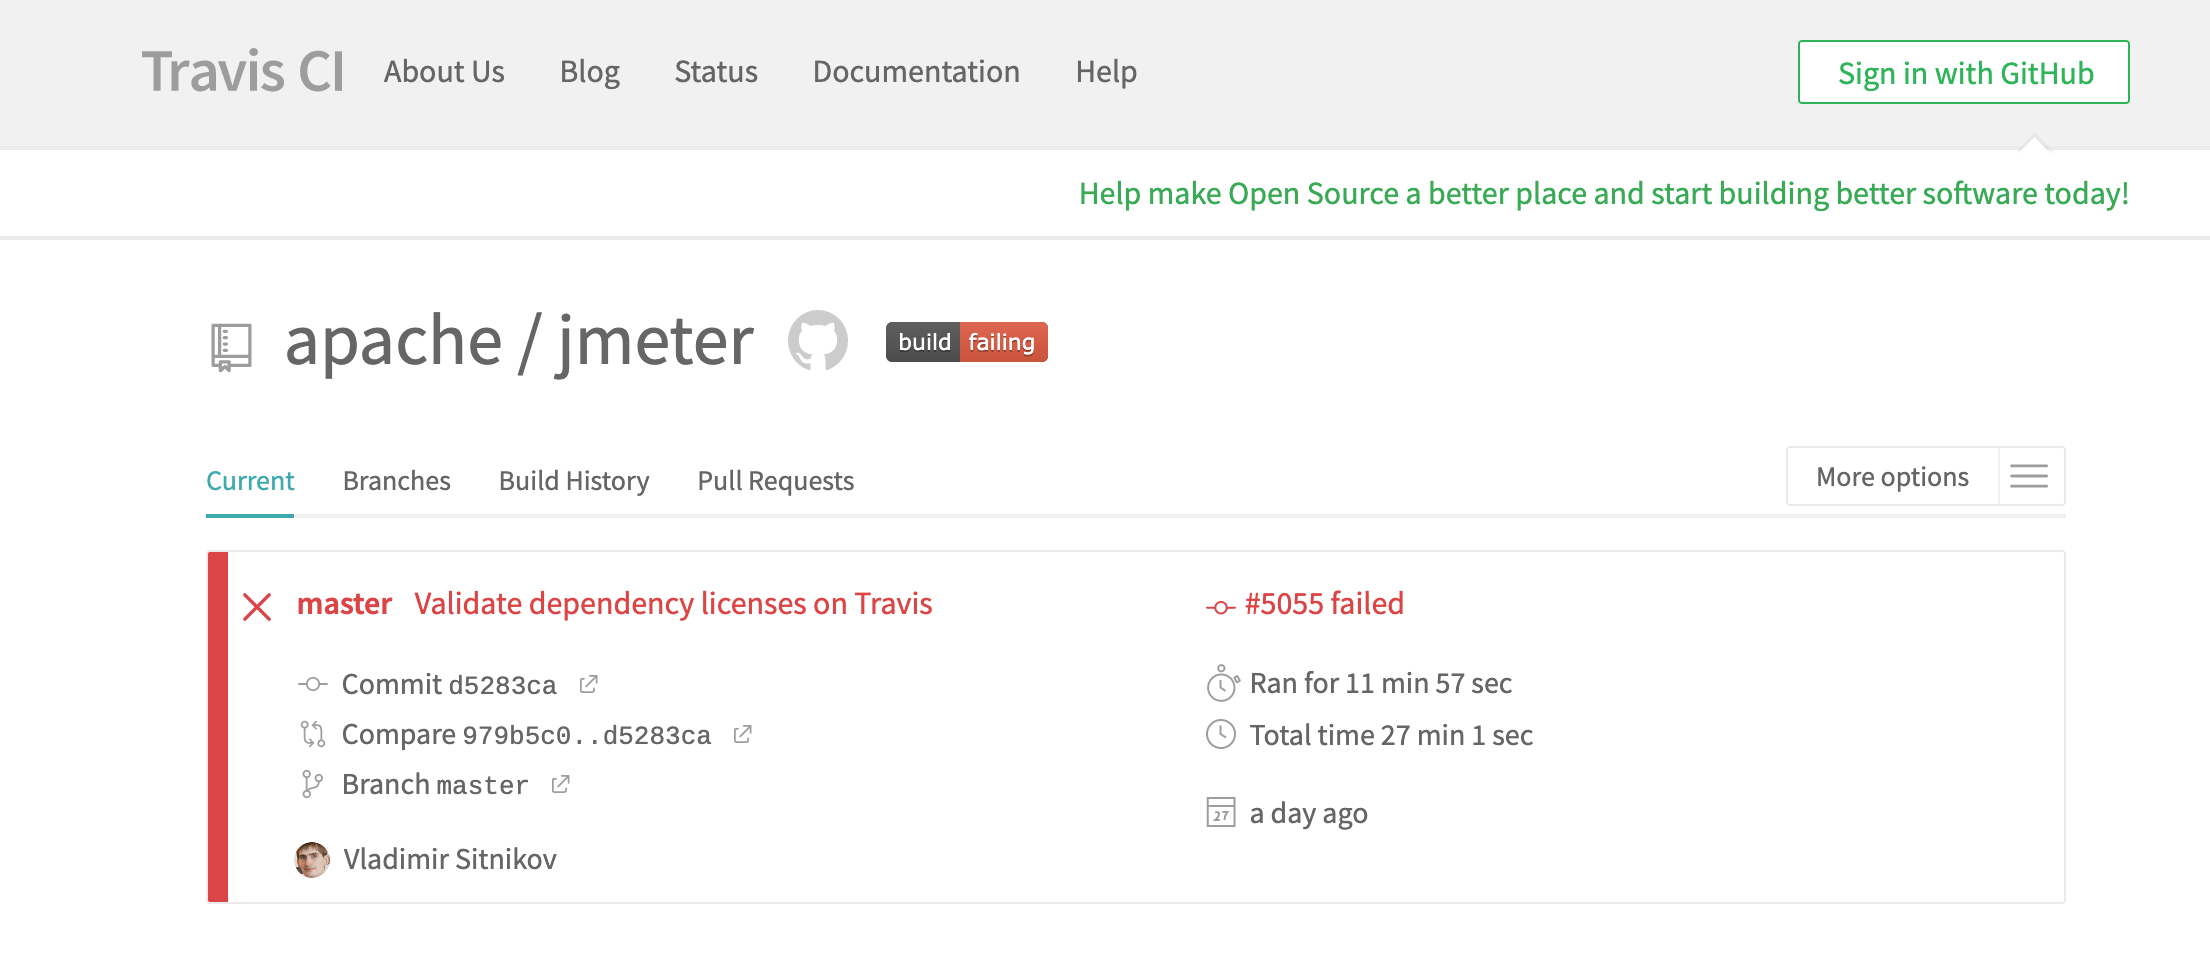
Task: Click the stopwatch icon beside Ran for
Action: (1222, 684)
